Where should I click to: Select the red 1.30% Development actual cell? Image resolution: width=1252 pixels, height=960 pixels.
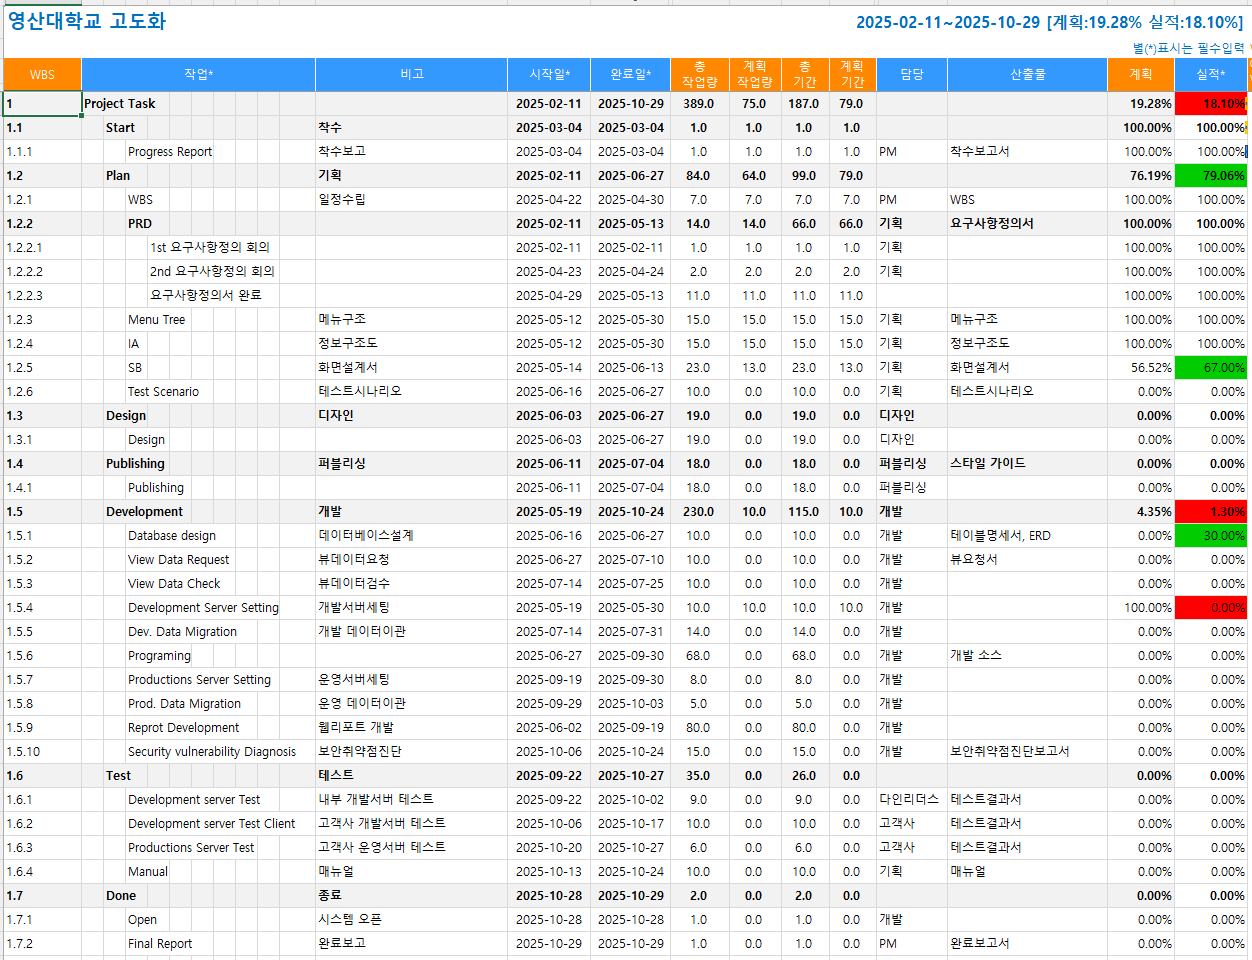(x=1210, y=512)
